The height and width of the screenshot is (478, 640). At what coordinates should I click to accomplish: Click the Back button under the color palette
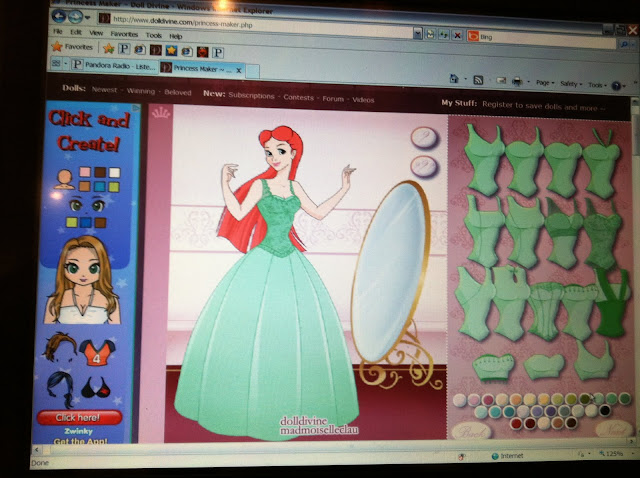click(x=471, y=431)
